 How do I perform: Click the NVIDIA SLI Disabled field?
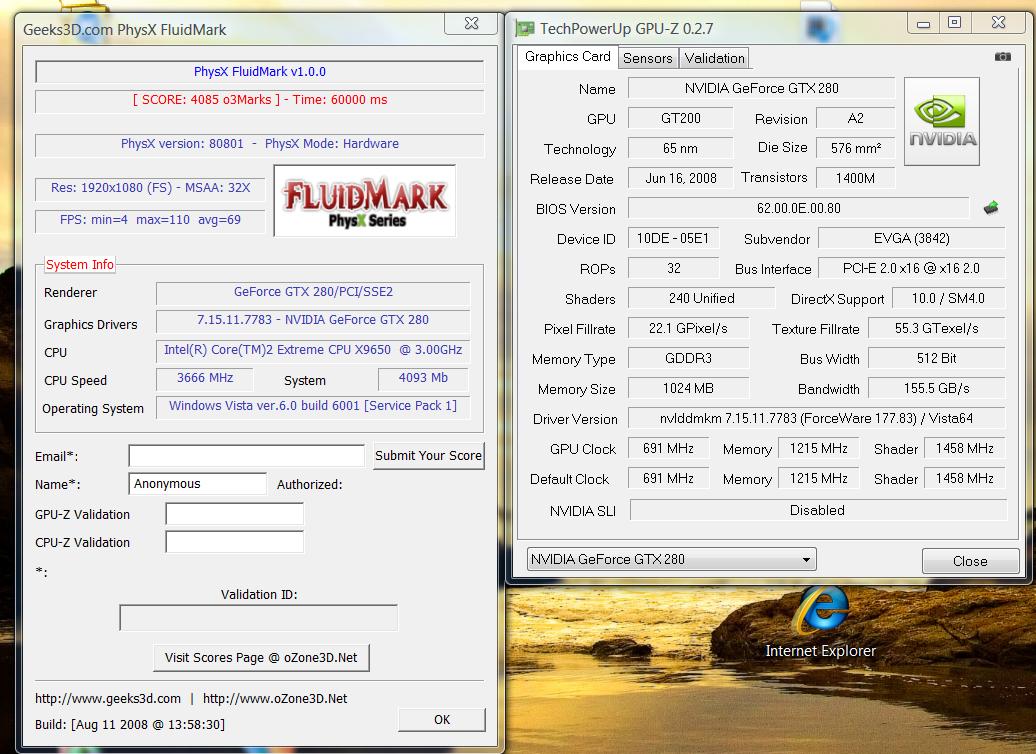[817, 510]
